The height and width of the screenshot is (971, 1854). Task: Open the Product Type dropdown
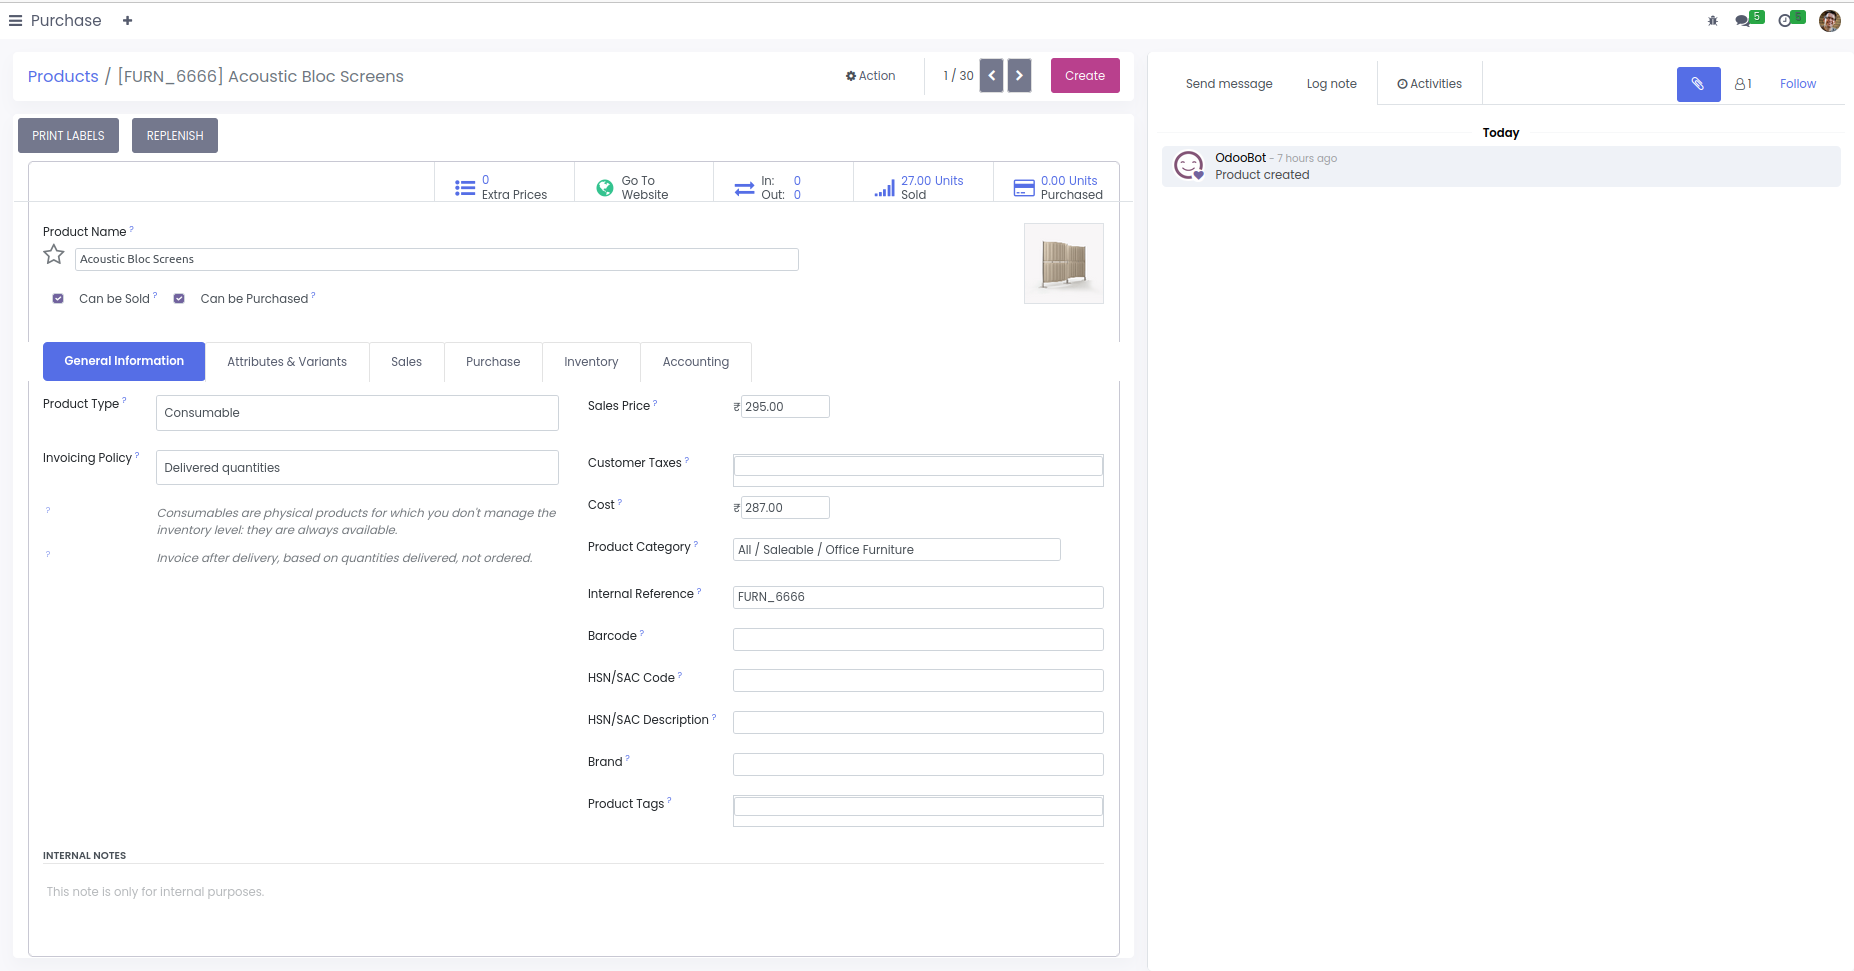tap(357, 413)
